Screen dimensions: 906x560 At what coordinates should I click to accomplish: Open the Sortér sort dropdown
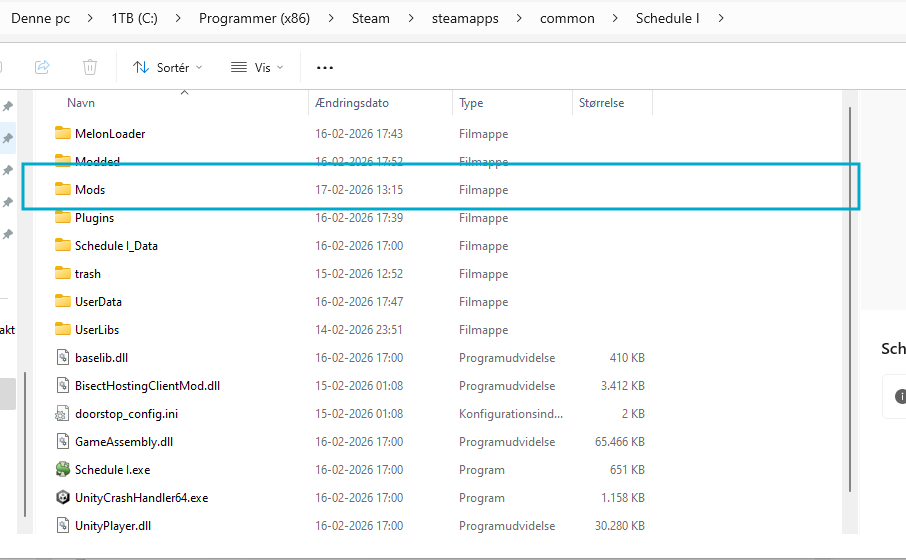[x=168, y=68]
